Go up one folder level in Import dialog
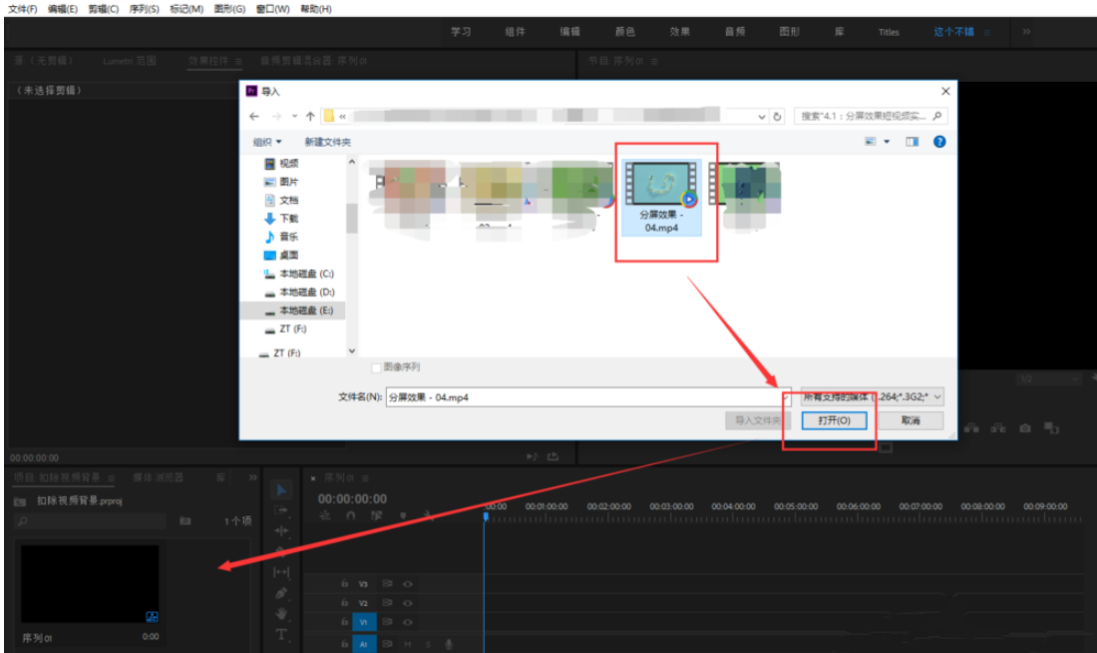The height and width of the screenshot is (653, 1097). (x=310, y=116)
